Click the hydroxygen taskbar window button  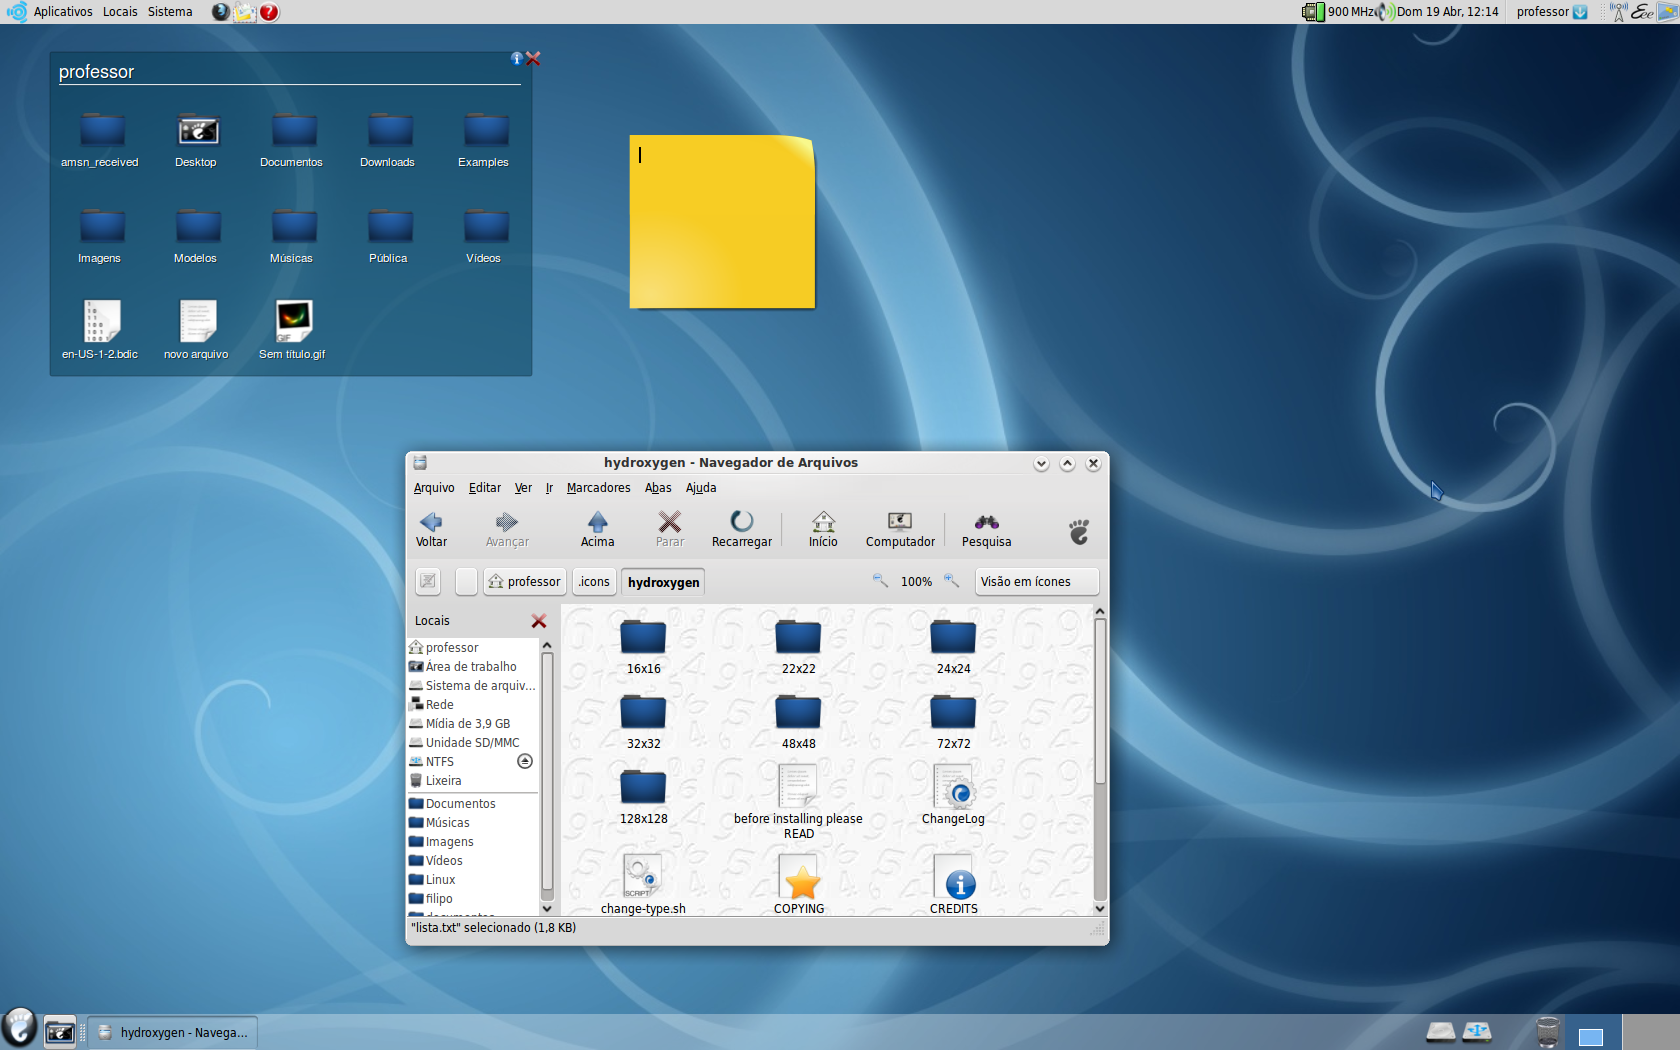click(x=173, y=1033)
